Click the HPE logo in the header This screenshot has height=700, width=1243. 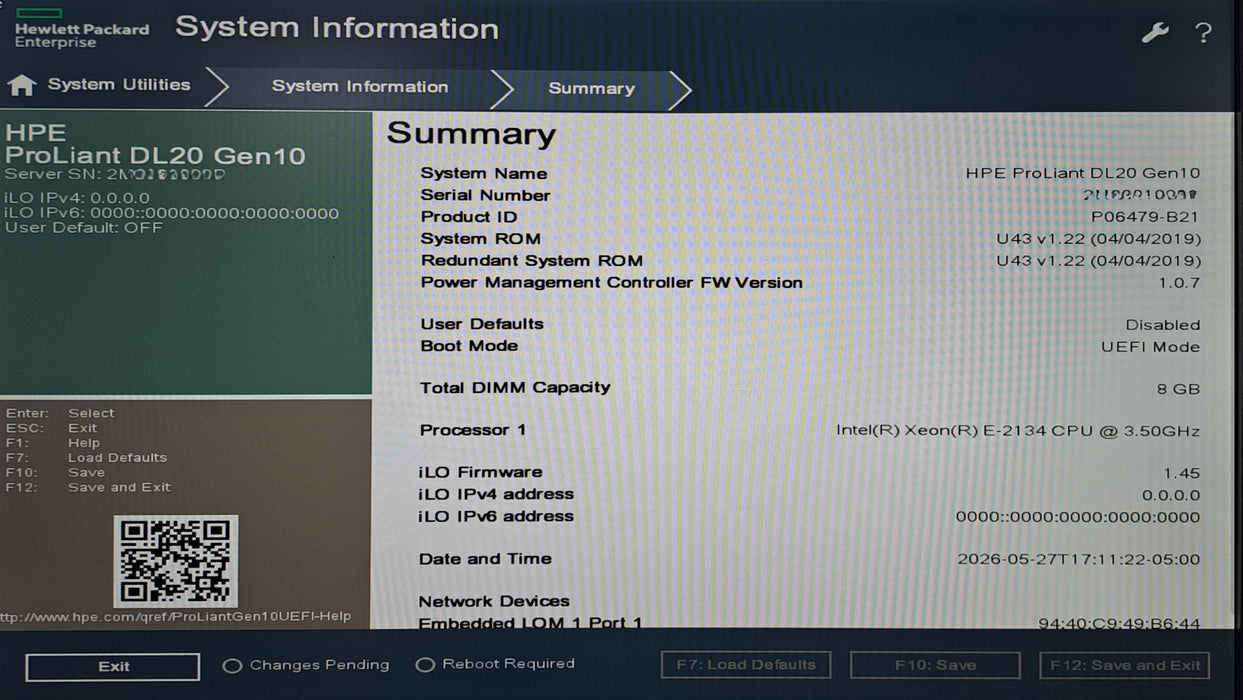pyautogui.click(x=81, y=28)
